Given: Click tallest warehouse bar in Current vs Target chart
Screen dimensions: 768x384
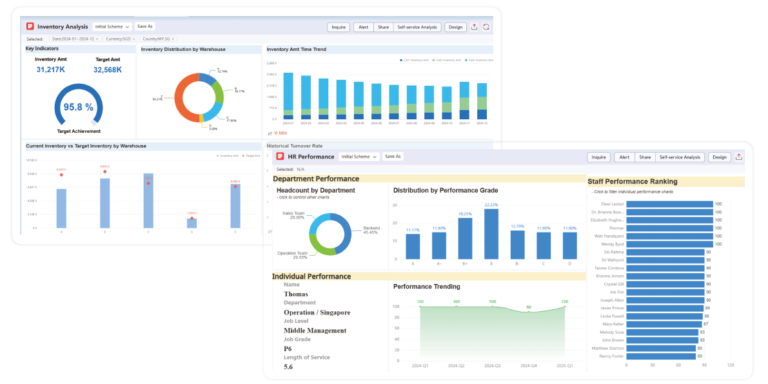Looking at the screenshot, I should (x=148, y=200).
